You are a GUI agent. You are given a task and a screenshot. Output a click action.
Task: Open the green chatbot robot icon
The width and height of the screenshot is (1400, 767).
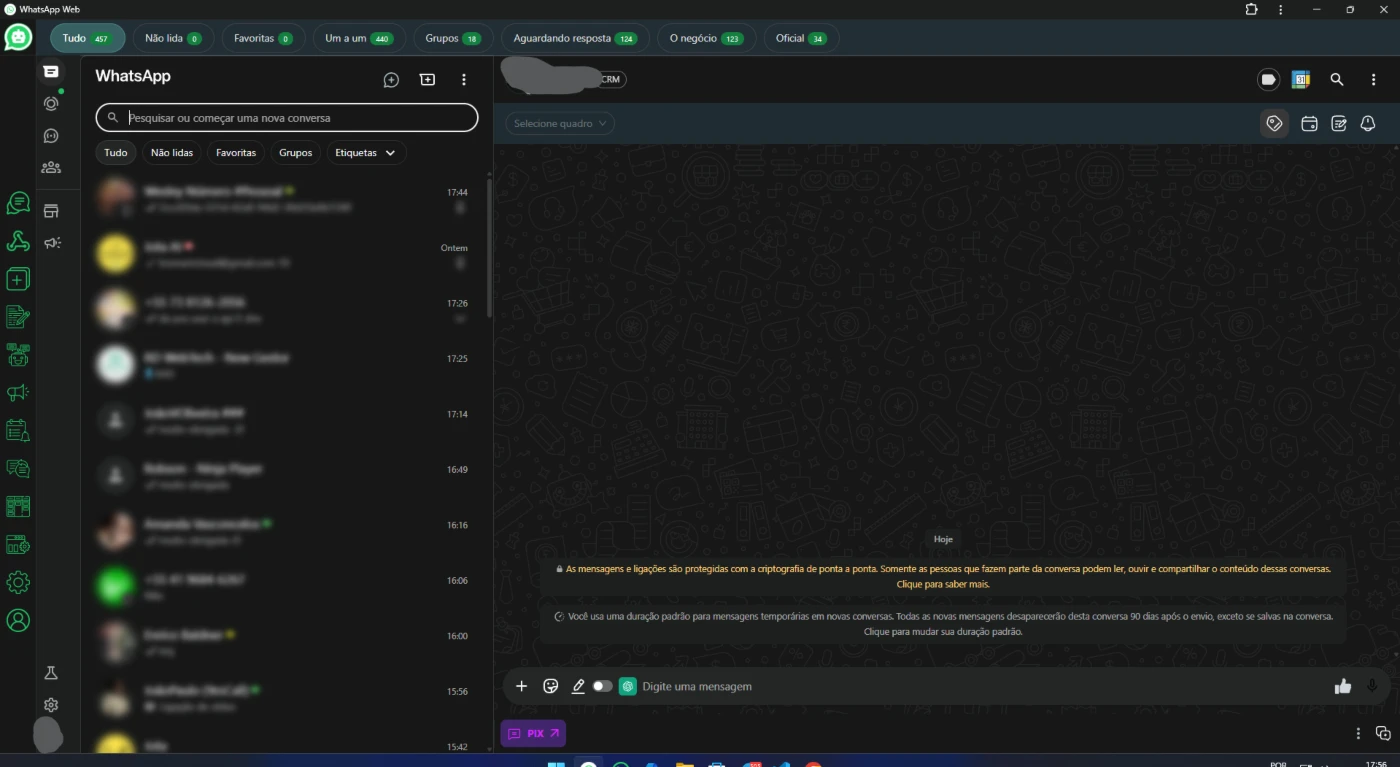(x=18, y=355)
